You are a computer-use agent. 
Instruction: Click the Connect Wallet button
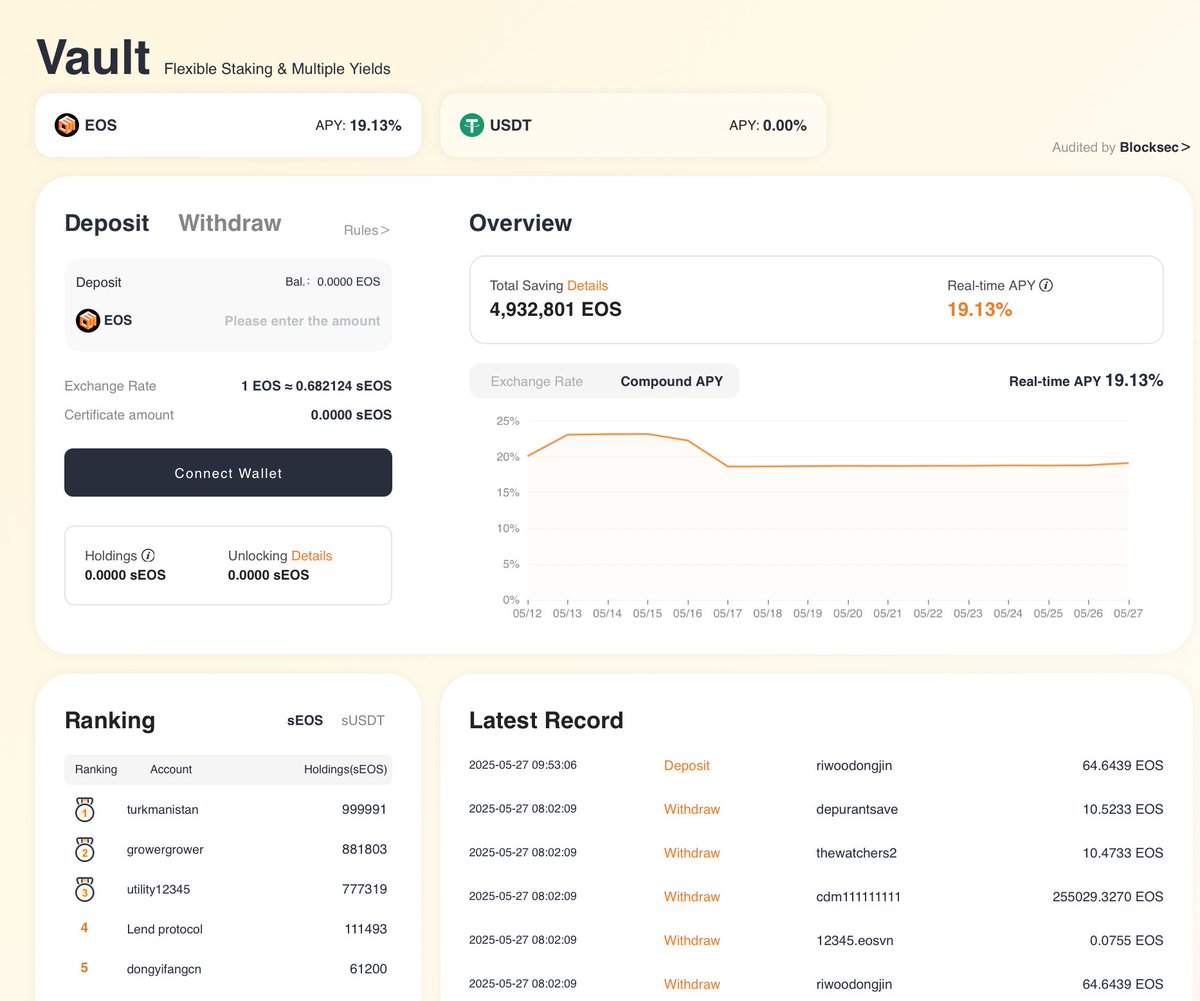(228, 473)
